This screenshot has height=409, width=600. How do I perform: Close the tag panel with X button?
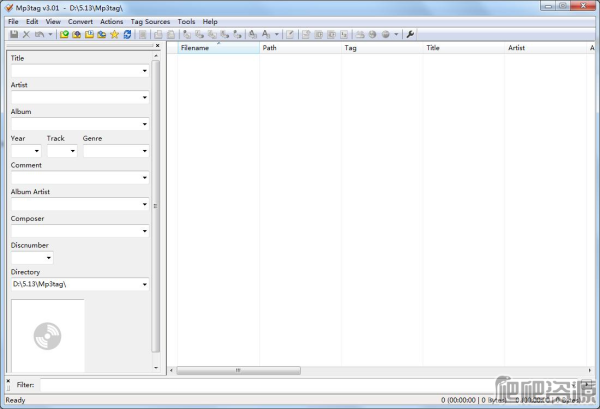pos(156,46)
